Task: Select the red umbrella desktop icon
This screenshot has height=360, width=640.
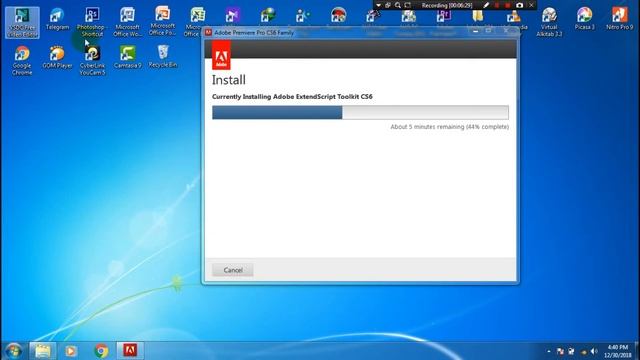Action: tap(338, 16)
